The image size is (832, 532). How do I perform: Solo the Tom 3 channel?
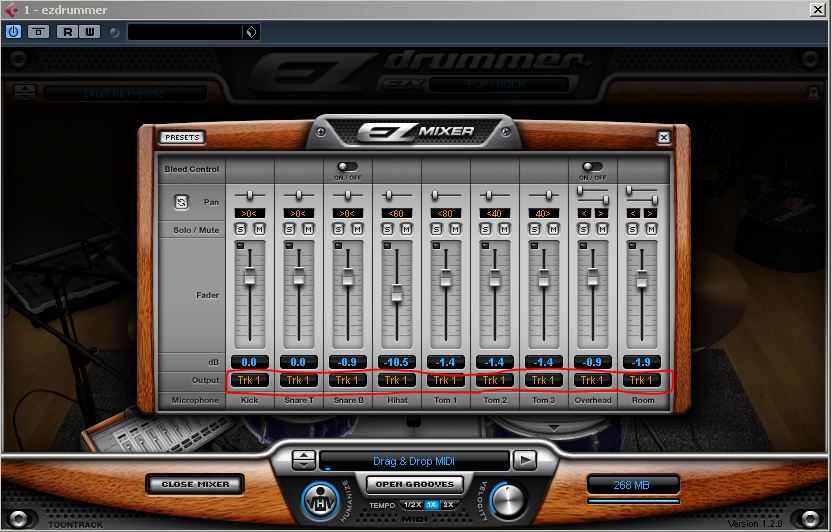click(x=534, y=229)
